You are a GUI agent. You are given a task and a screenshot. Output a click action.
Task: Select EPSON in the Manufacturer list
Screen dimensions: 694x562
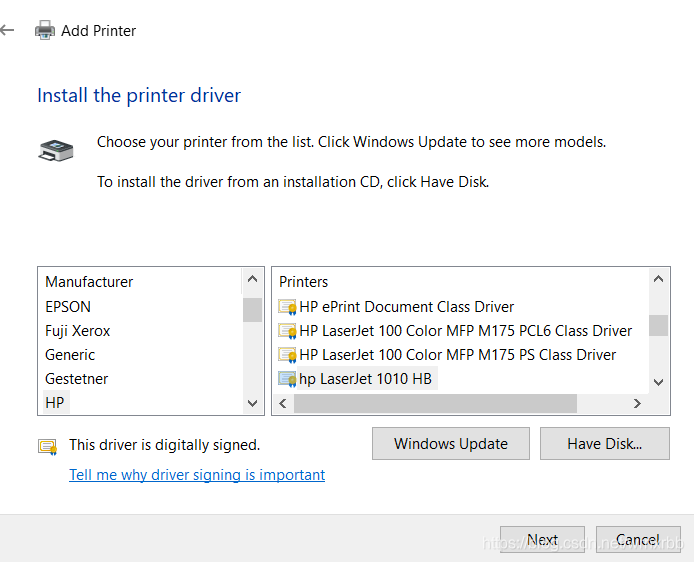pos(68,307)
